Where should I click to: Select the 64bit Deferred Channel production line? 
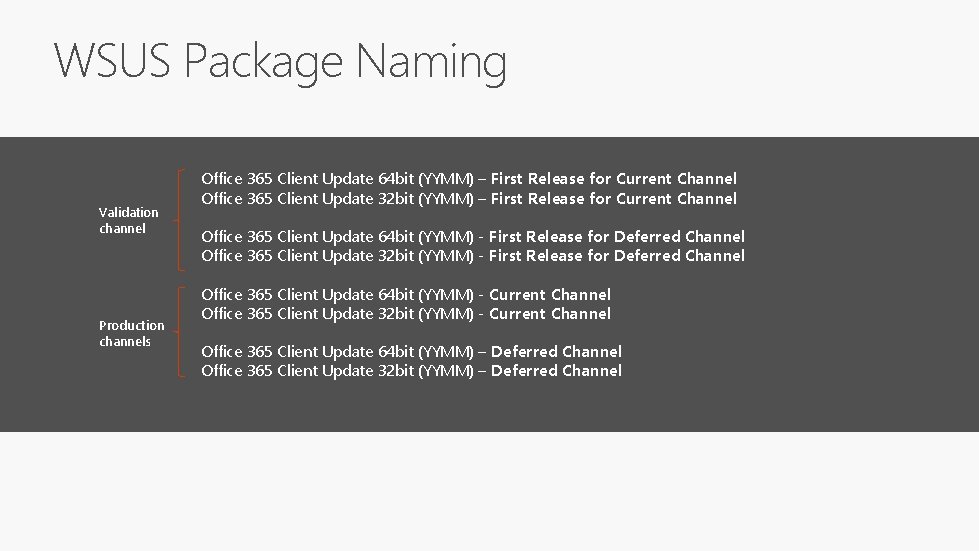[x=411, y=352]
